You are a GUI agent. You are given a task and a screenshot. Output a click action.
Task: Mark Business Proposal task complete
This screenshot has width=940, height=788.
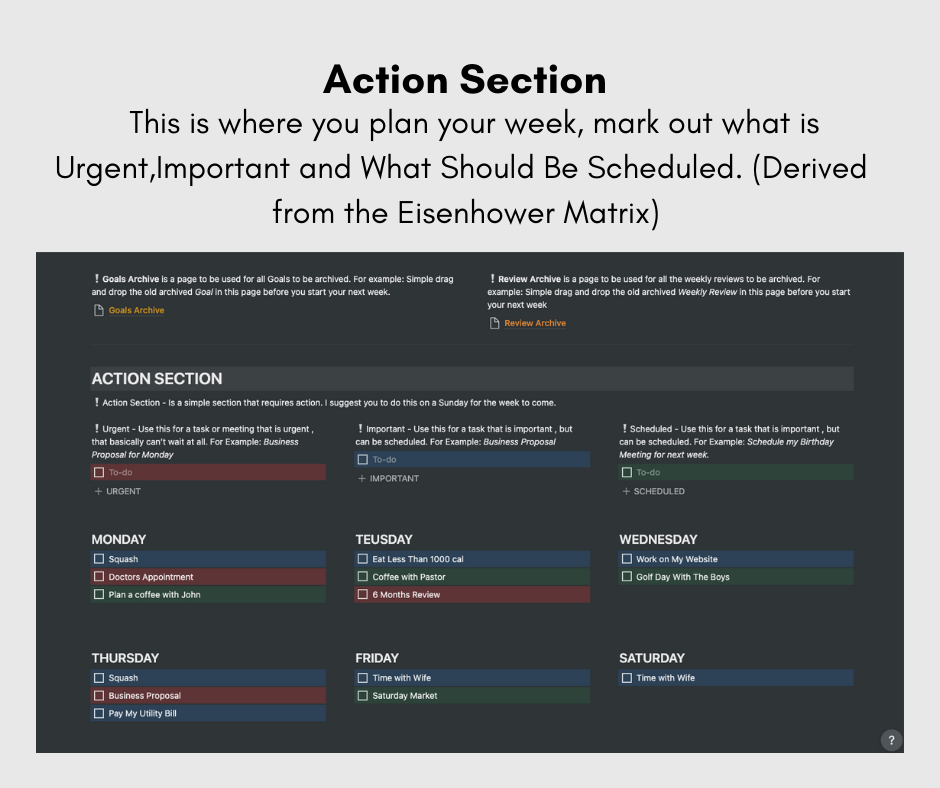99,696
